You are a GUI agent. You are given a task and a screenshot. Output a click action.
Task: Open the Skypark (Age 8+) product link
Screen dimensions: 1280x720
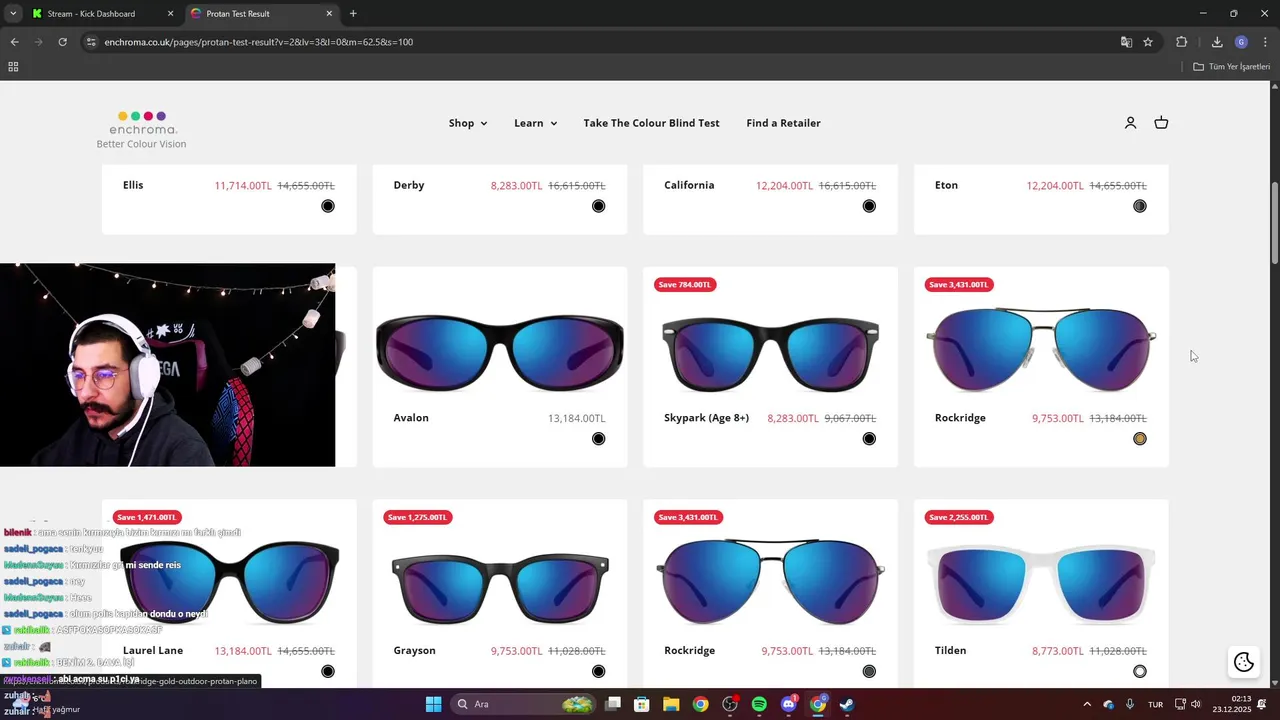[706, 418]
